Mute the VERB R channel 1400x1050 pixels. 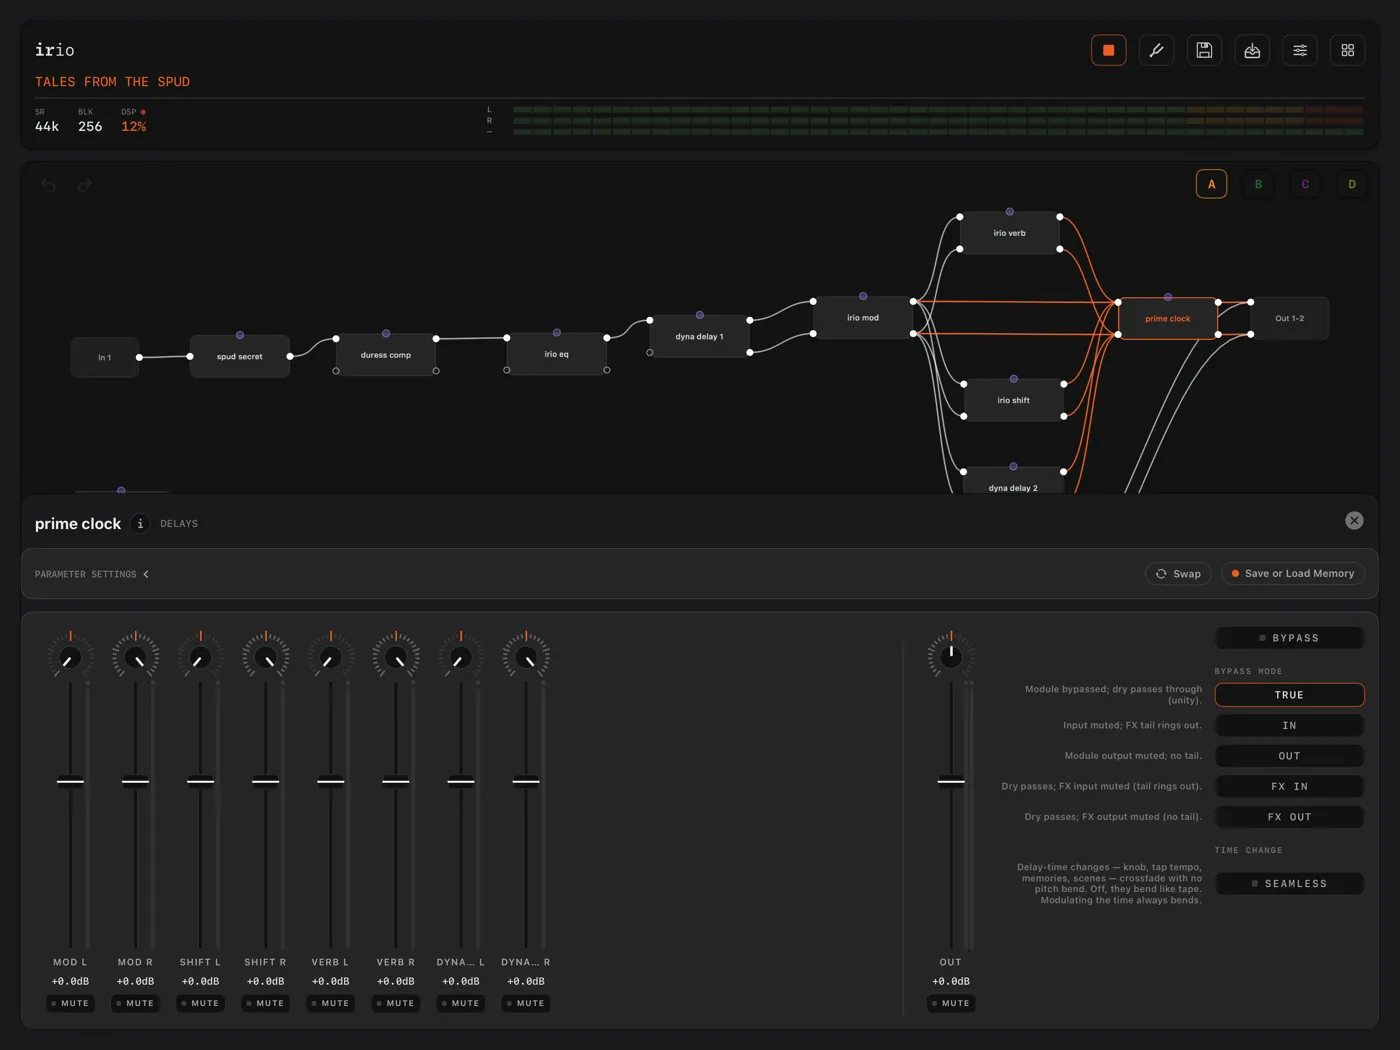click(x=396, y=1003)
